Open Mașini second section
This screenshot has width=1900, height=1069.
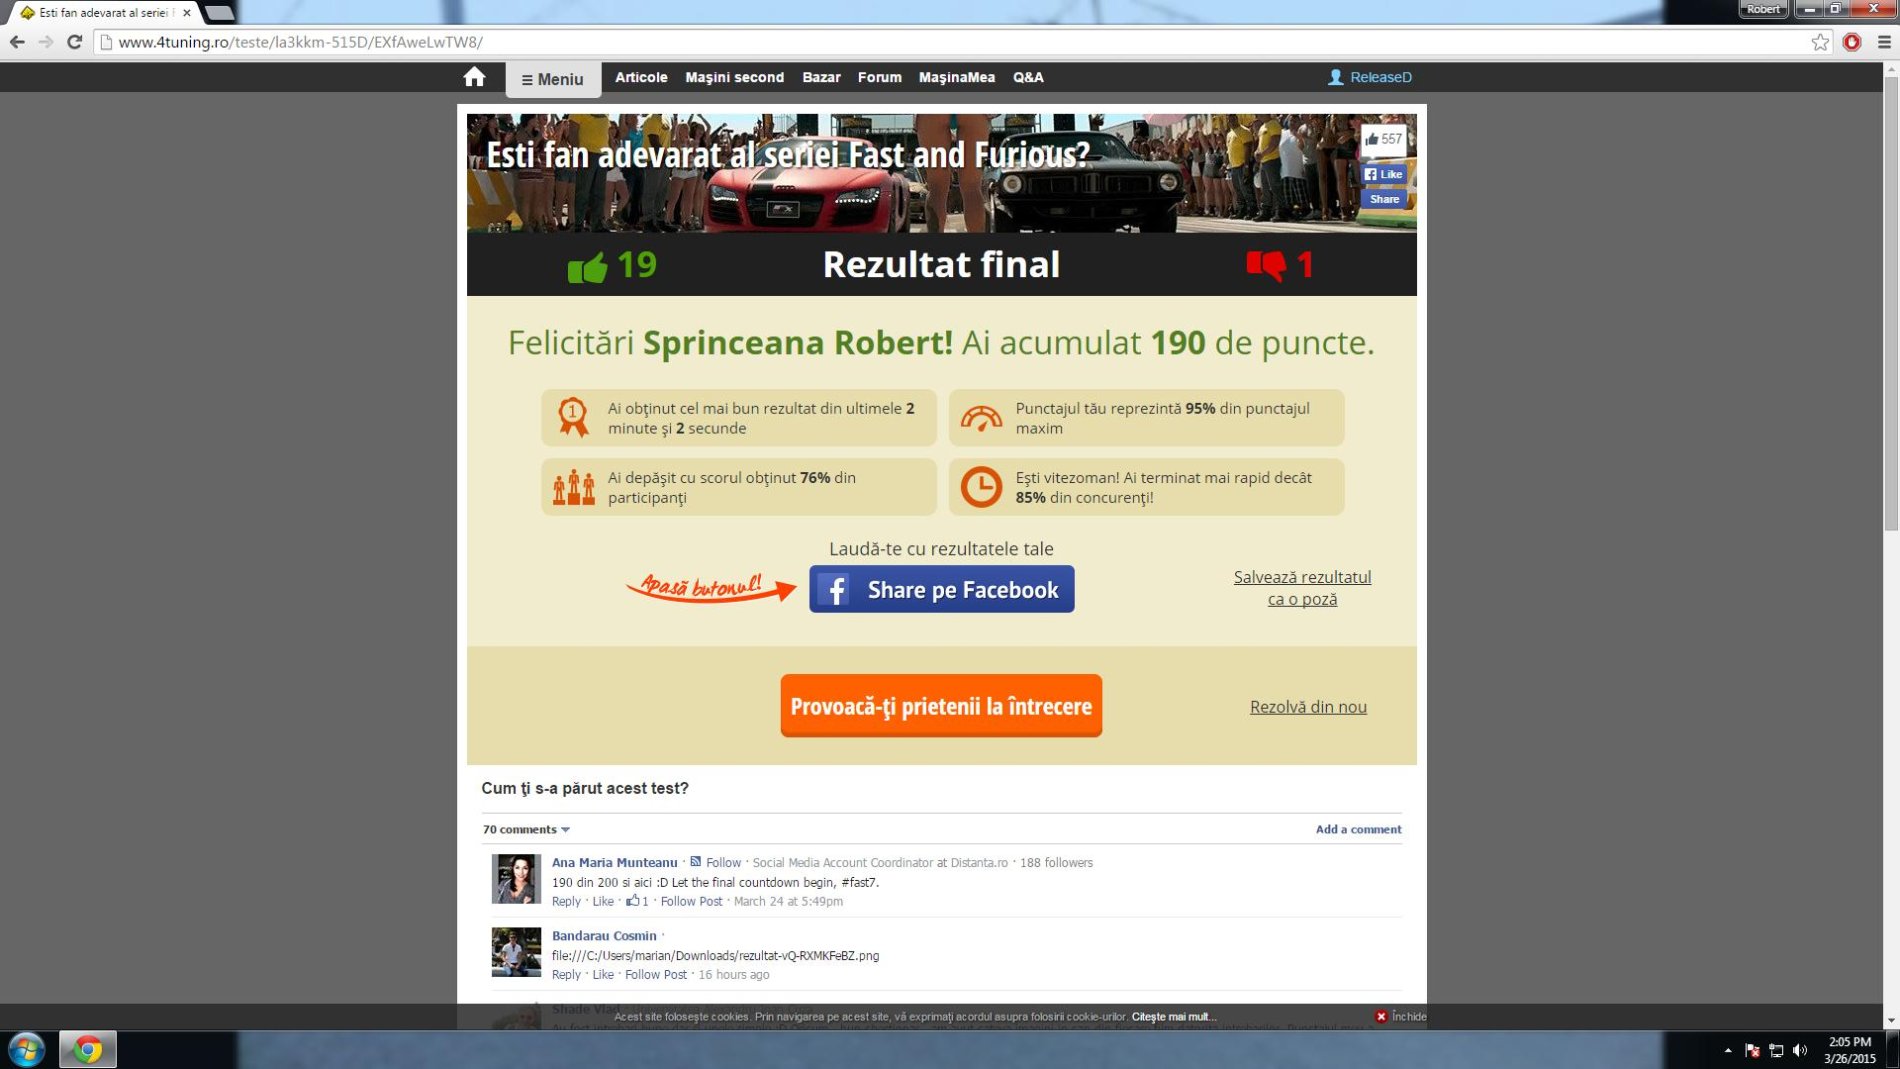(x=734, y=77)
